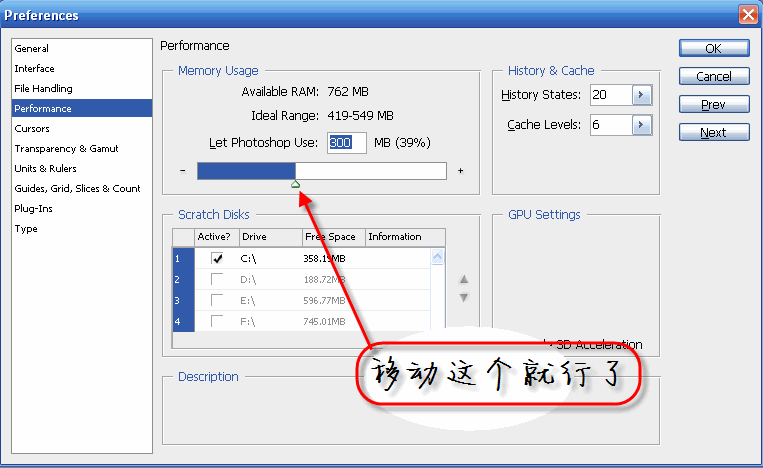This screenshot has width=763, height=468.
Task: Click the D:\ drive label
Action: pos(248,280)
